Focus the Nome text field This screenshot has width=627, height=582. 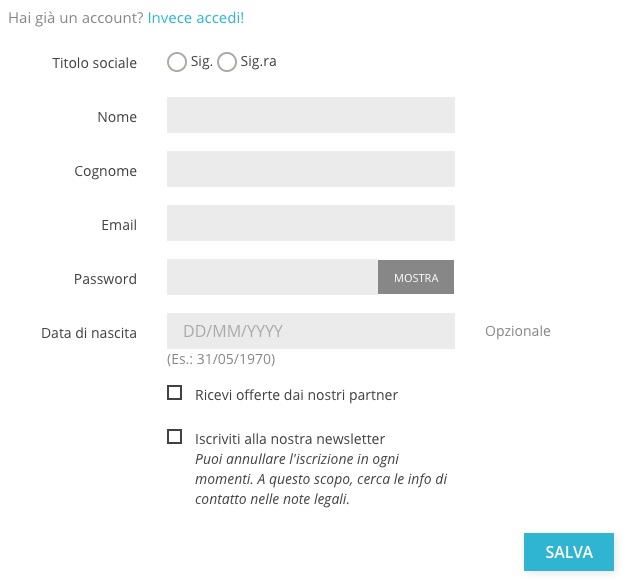[x=310, y=115]
